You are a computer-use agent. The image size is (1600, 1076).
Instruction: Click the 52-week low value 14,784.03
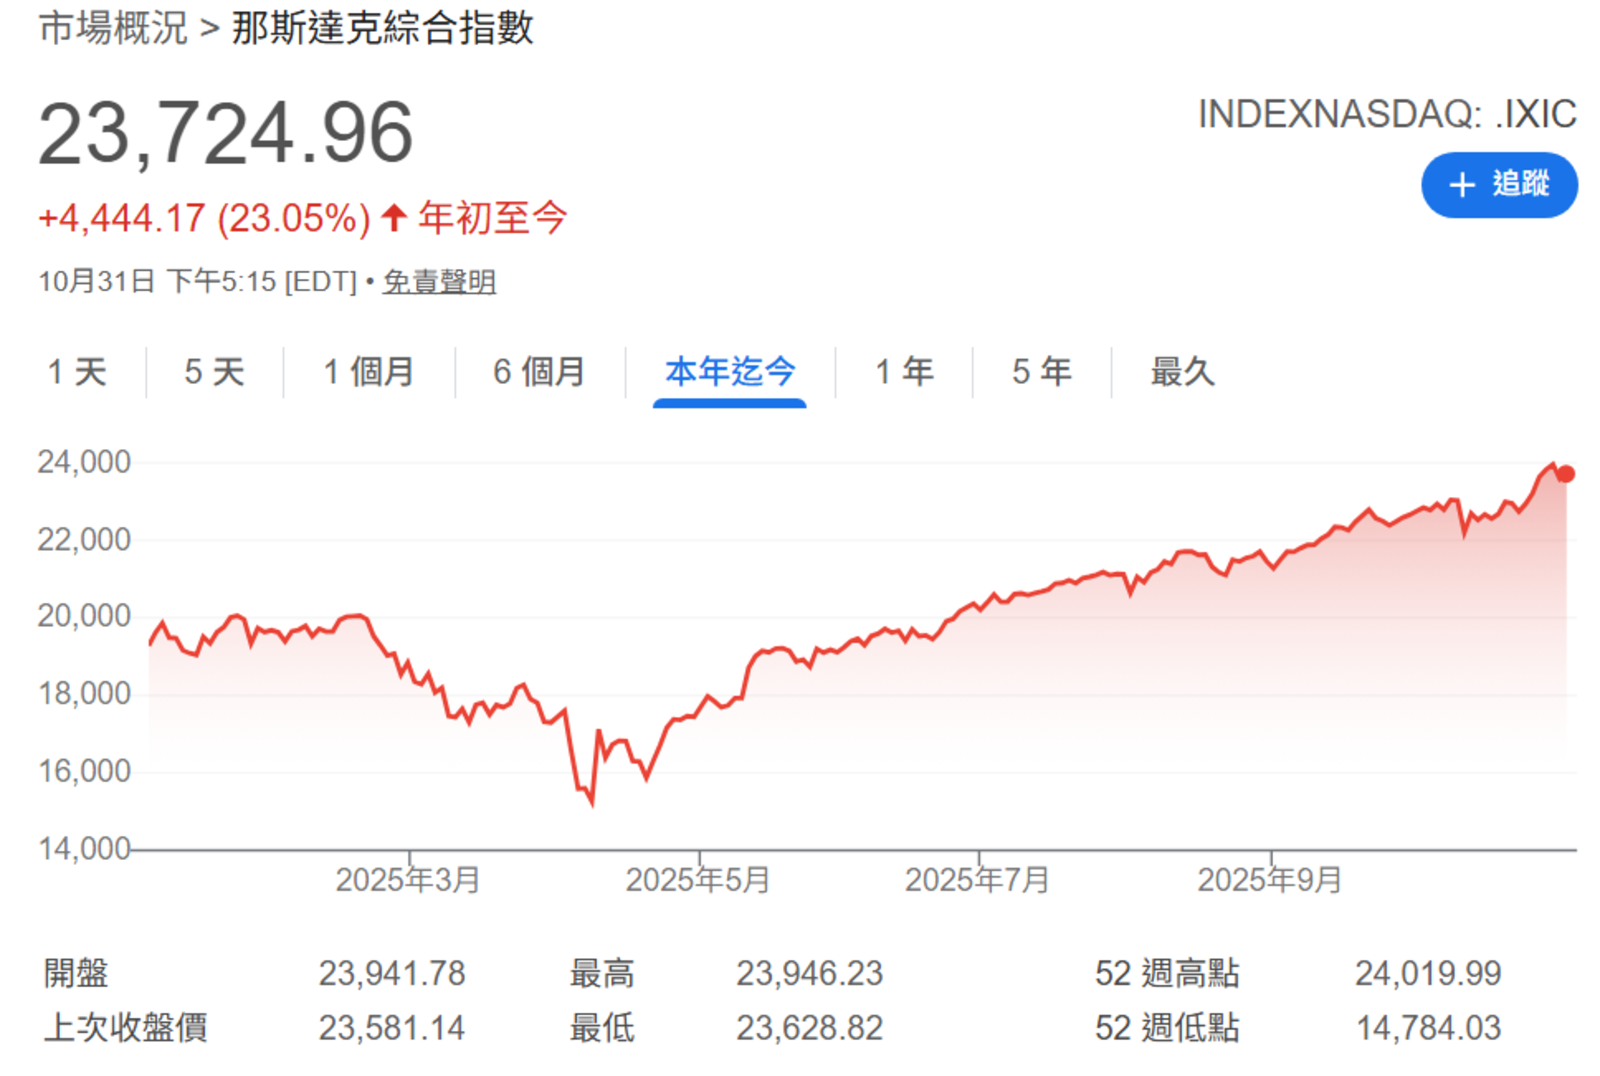pyautogui.click(x=1428, y=1028)
